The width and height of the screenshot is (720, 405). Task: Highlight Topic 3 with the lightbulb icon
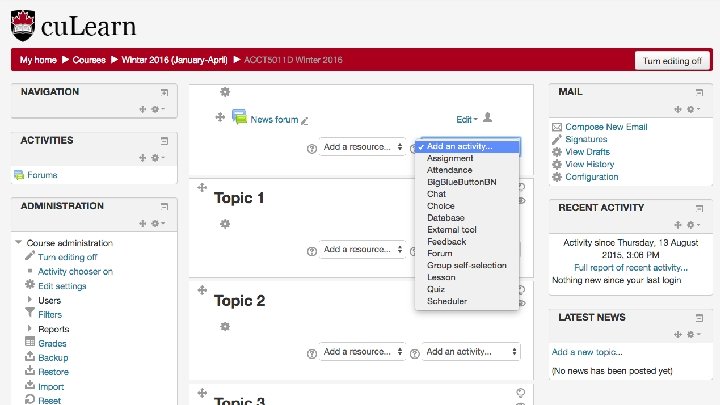521,393
